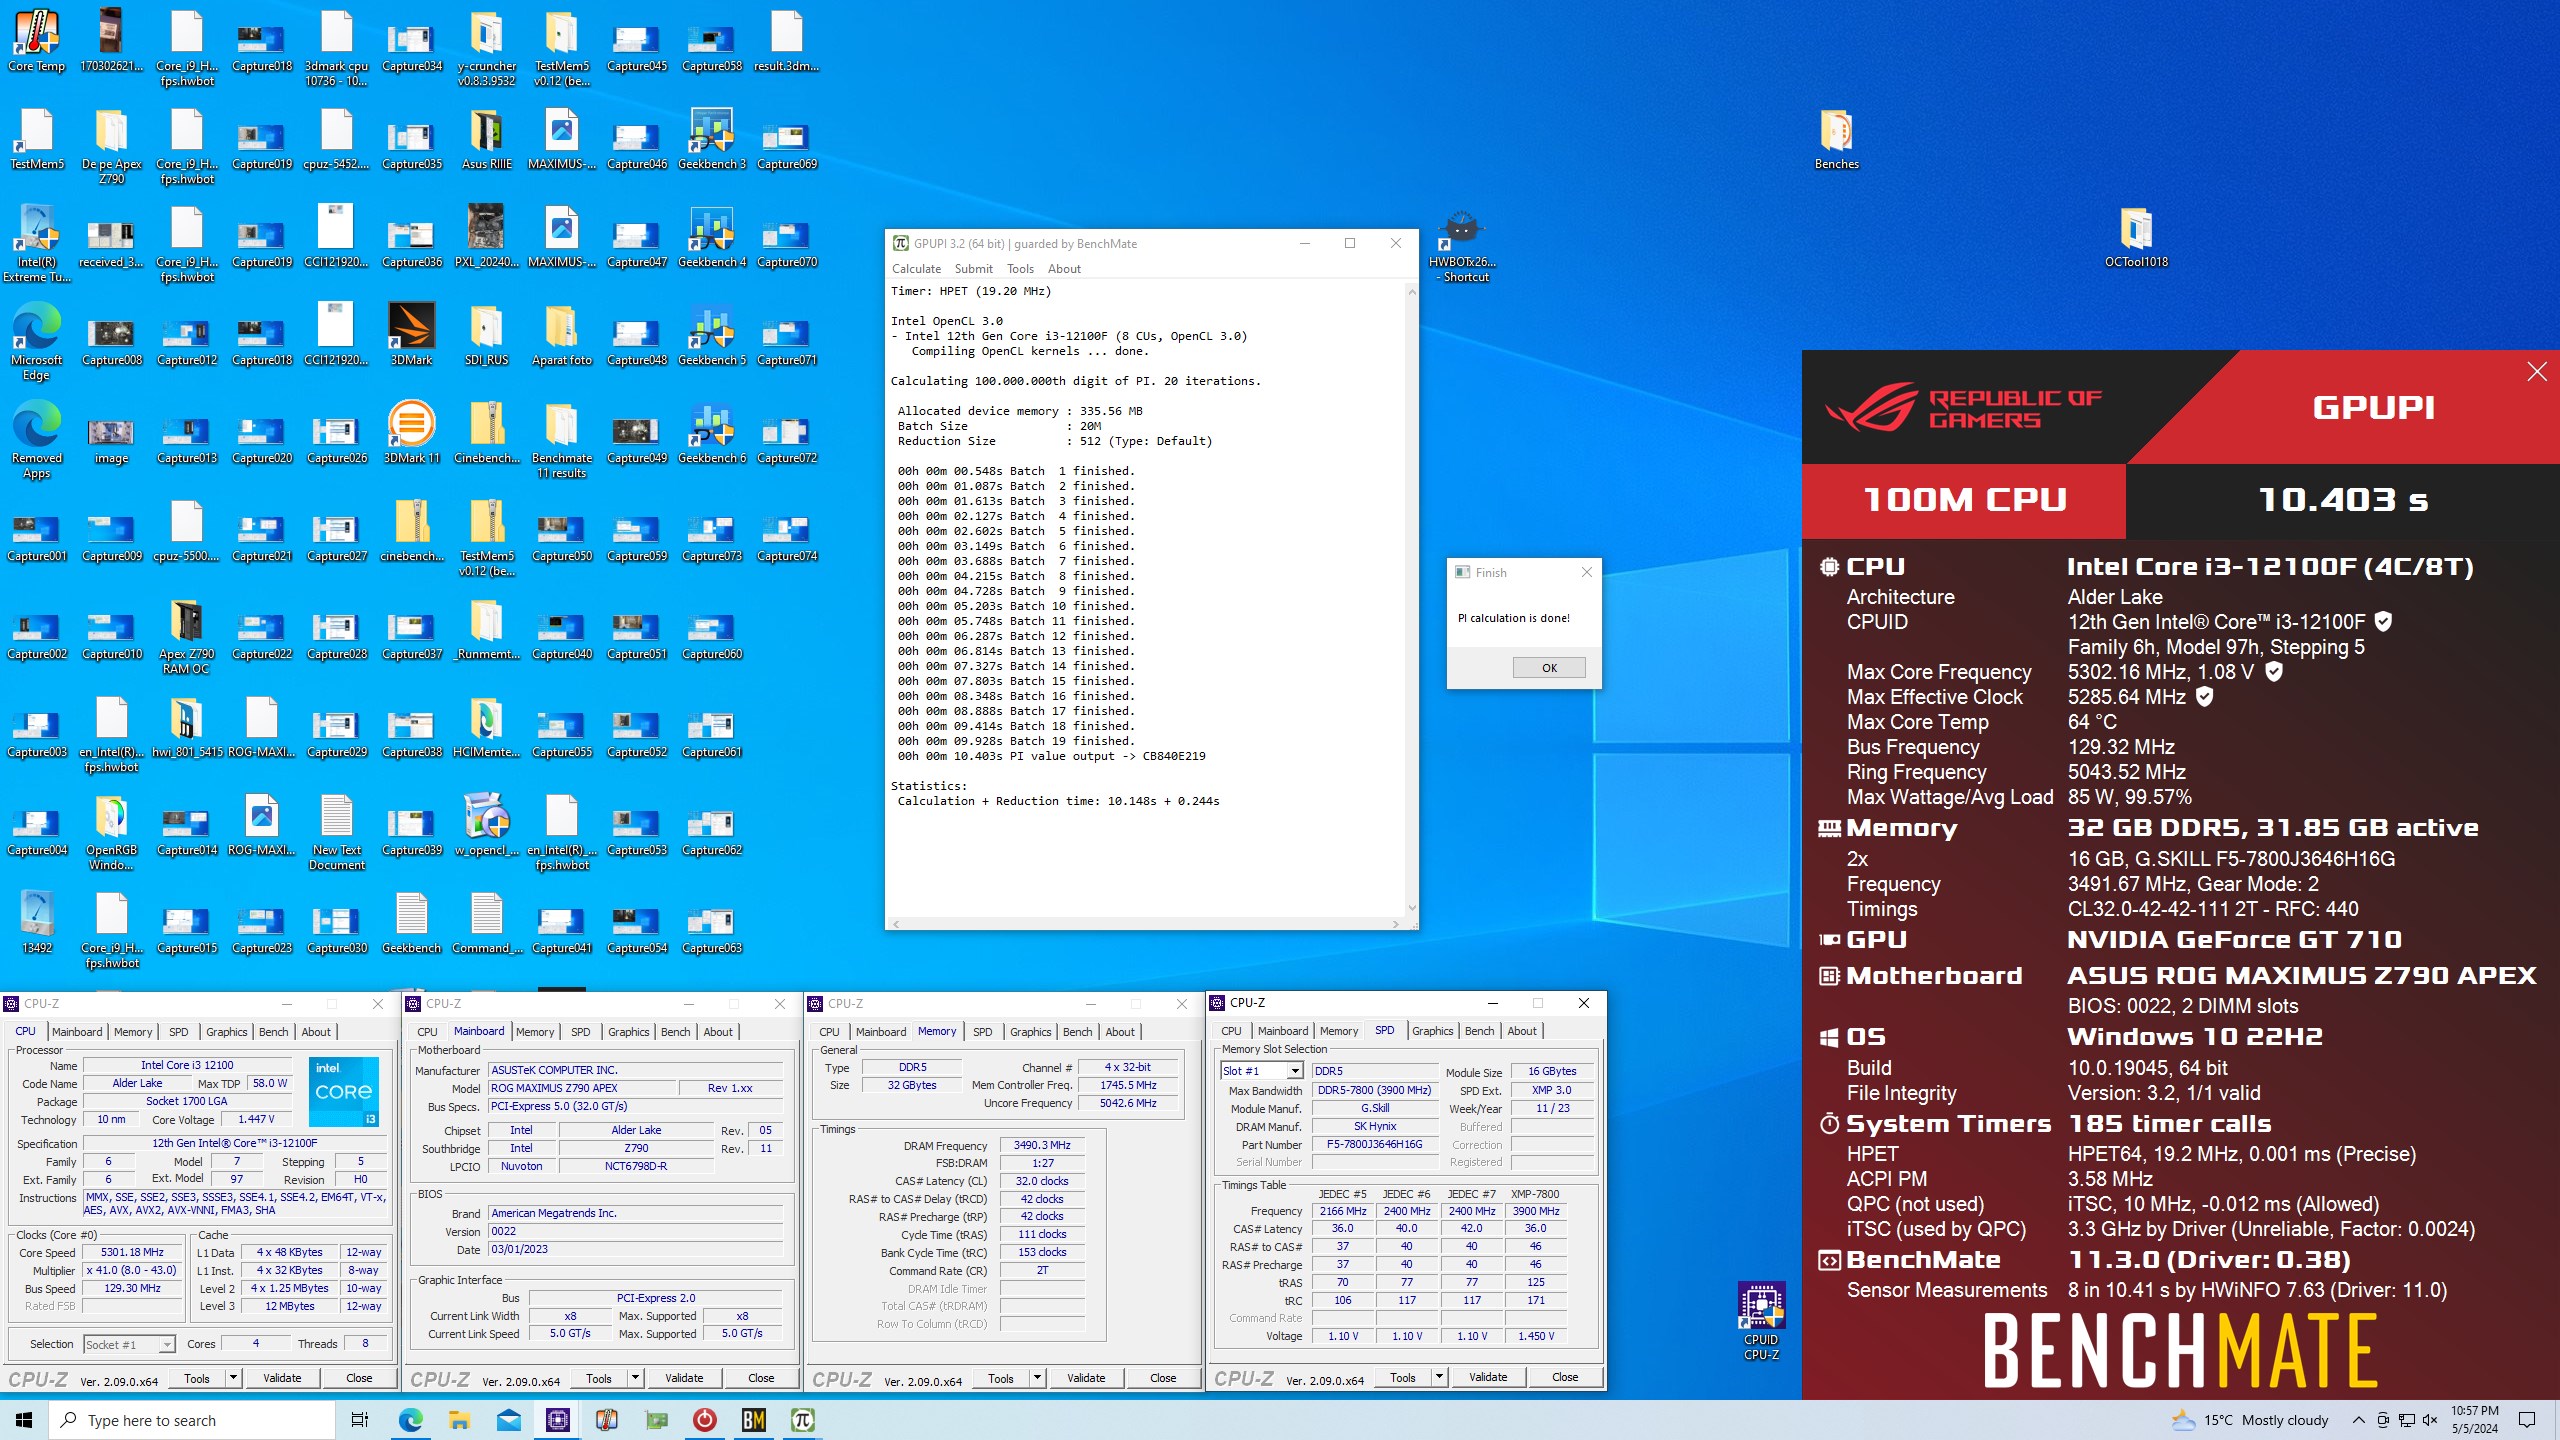Open the Aparat foto folder
The width and height of the screenshot is (2560, 1440).
pyautogui.click(x=561, y=335)
